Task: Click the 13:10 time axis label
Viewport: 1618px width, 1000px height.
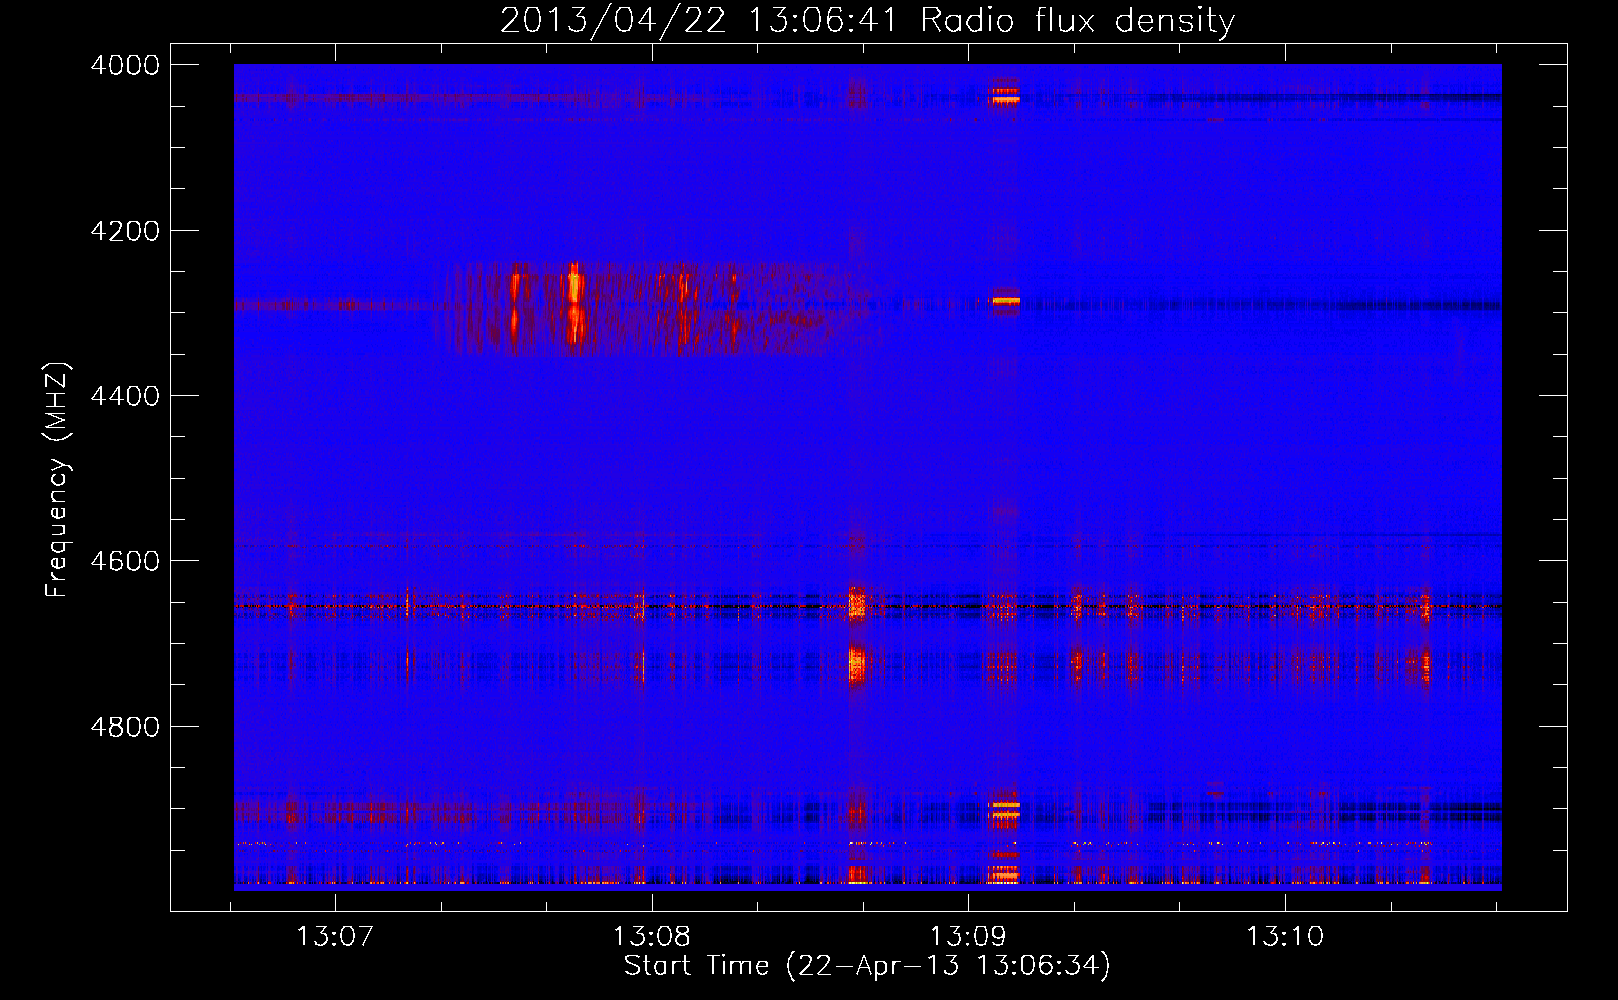Action: tap(1285, 936)
